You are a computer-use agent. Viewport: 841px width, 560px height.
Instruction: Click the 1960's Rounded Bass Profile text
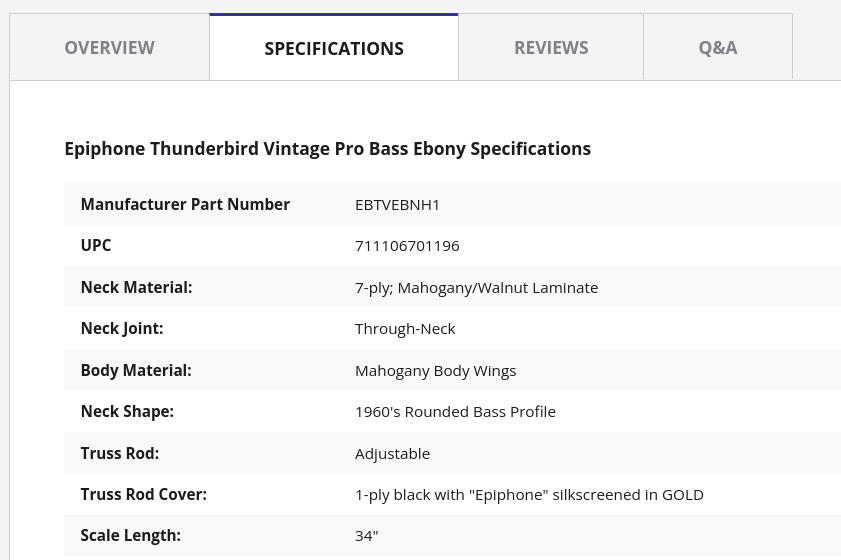click(455, 412)
